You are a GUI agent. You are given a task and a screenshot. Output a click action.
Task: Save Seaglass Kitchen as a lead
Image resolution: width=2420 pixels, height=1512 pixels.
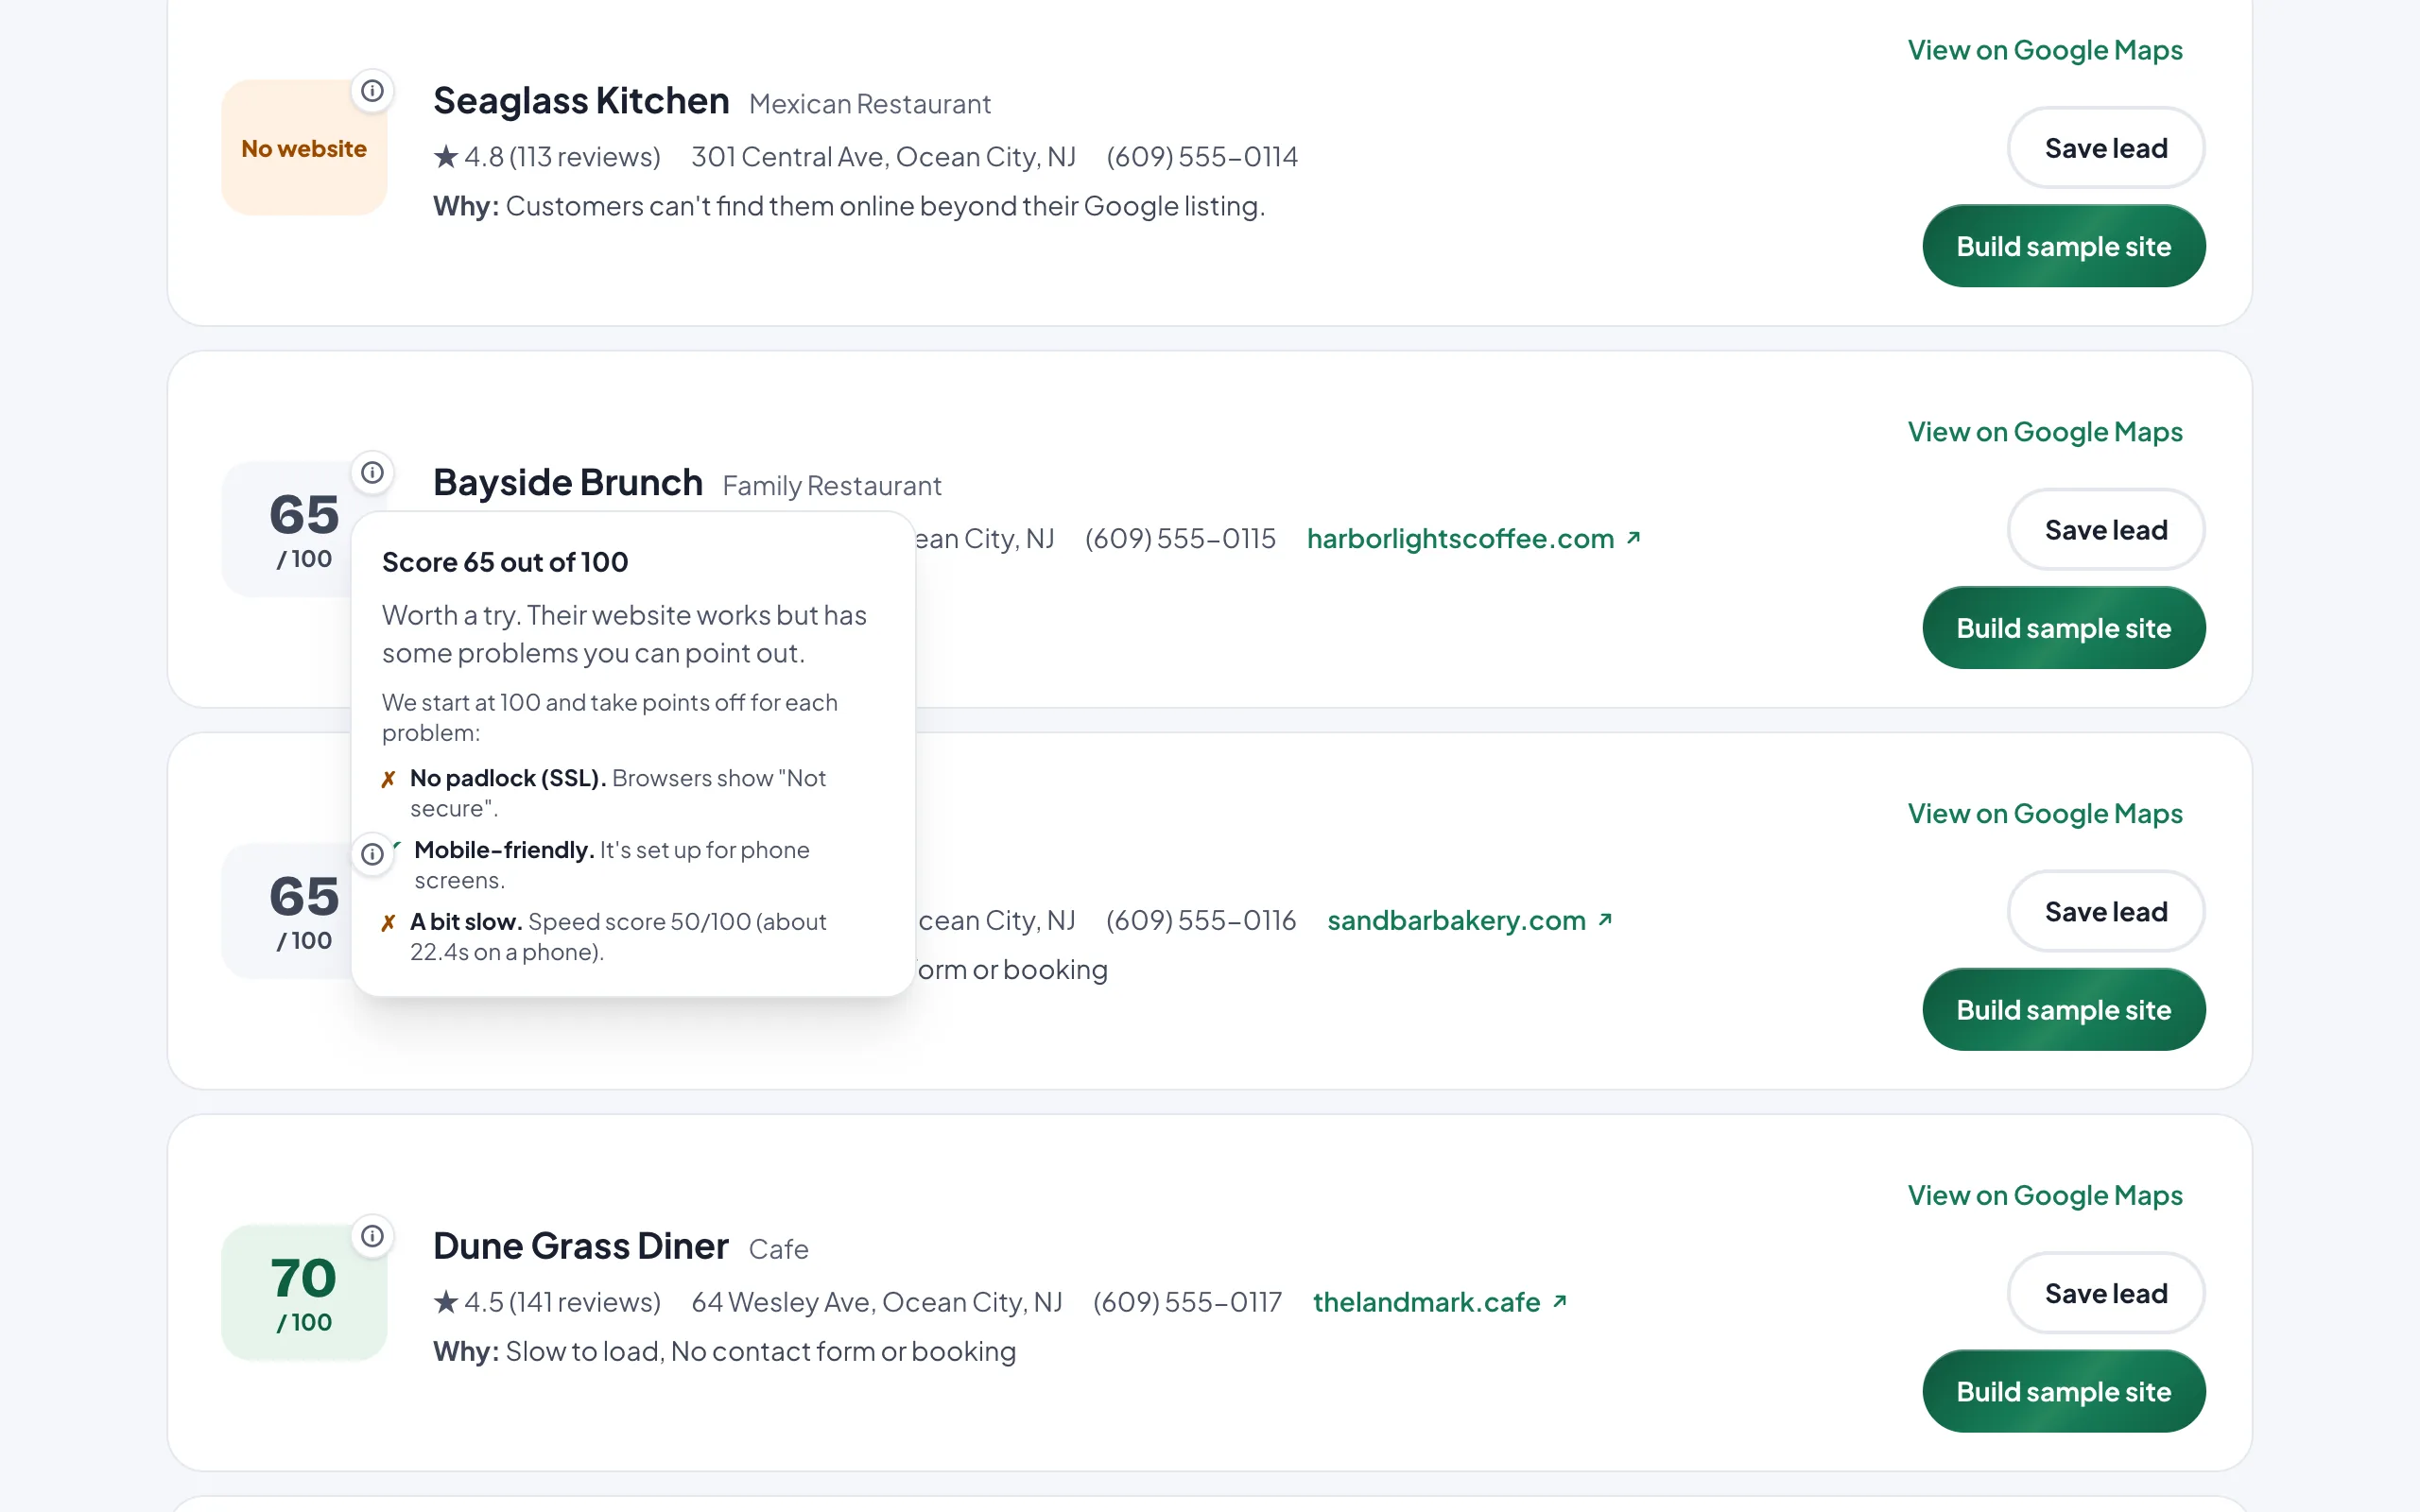tap(2106, 148)
